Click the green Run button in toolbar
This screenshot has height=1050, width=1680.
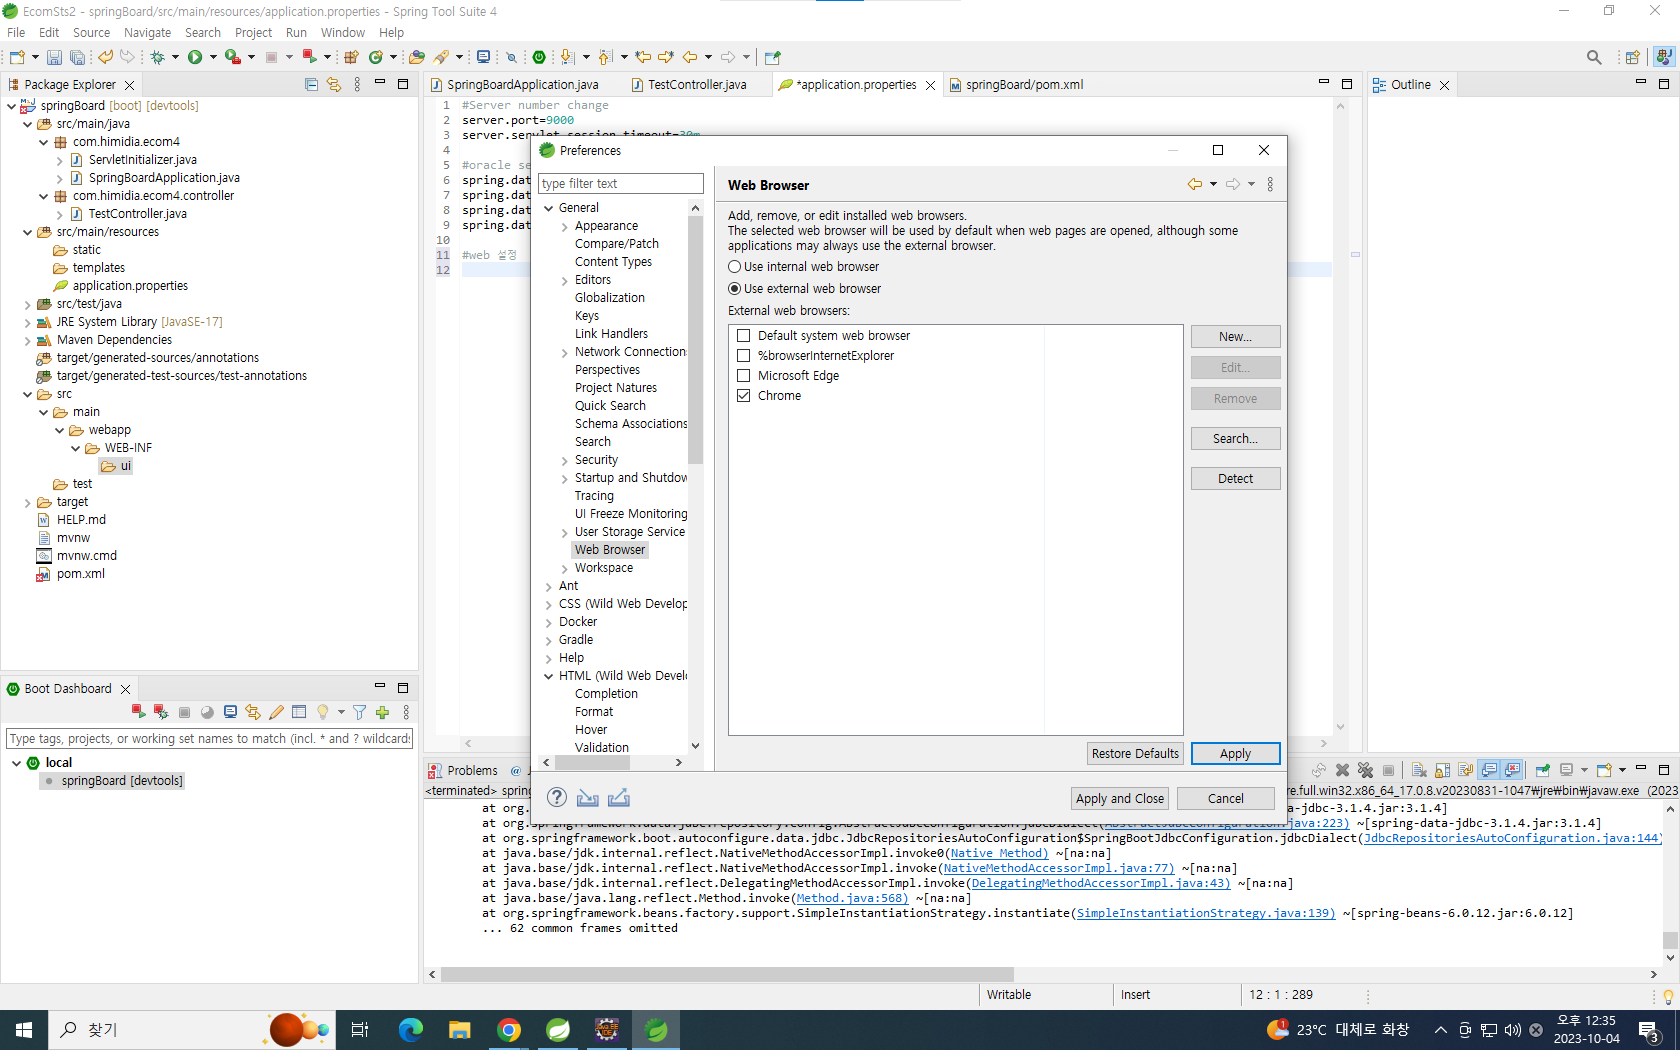coord(195,57)
